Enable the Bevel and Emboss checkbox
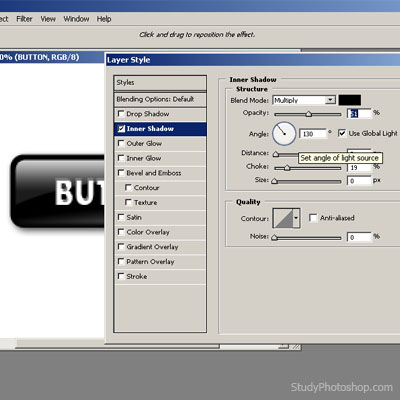This screenshot has height=400, width=400. click(121, 173)
